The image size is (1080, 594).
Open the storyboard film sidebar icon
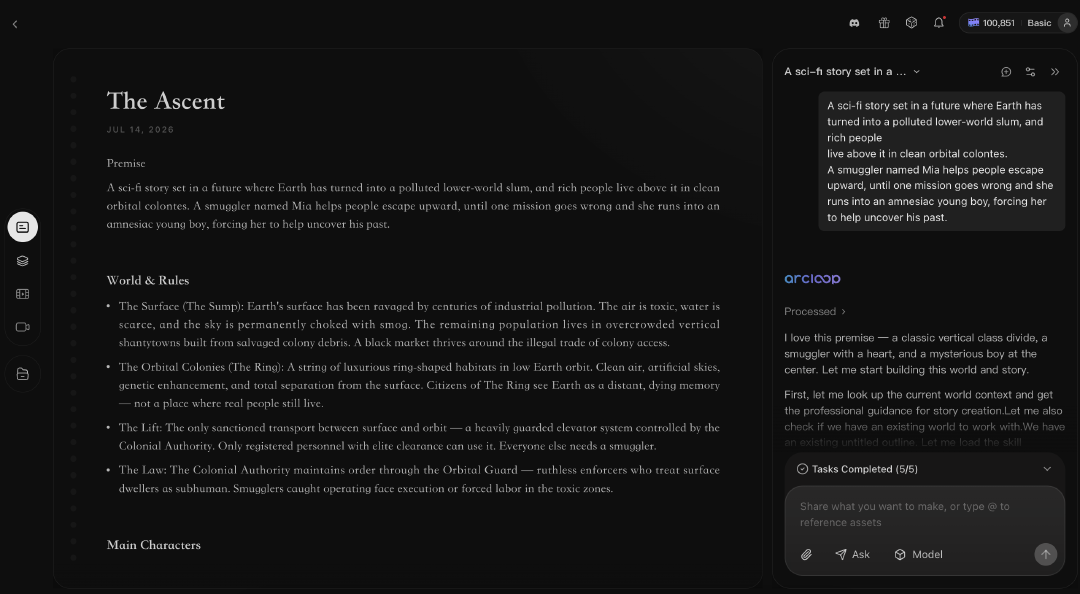[23, 294]
